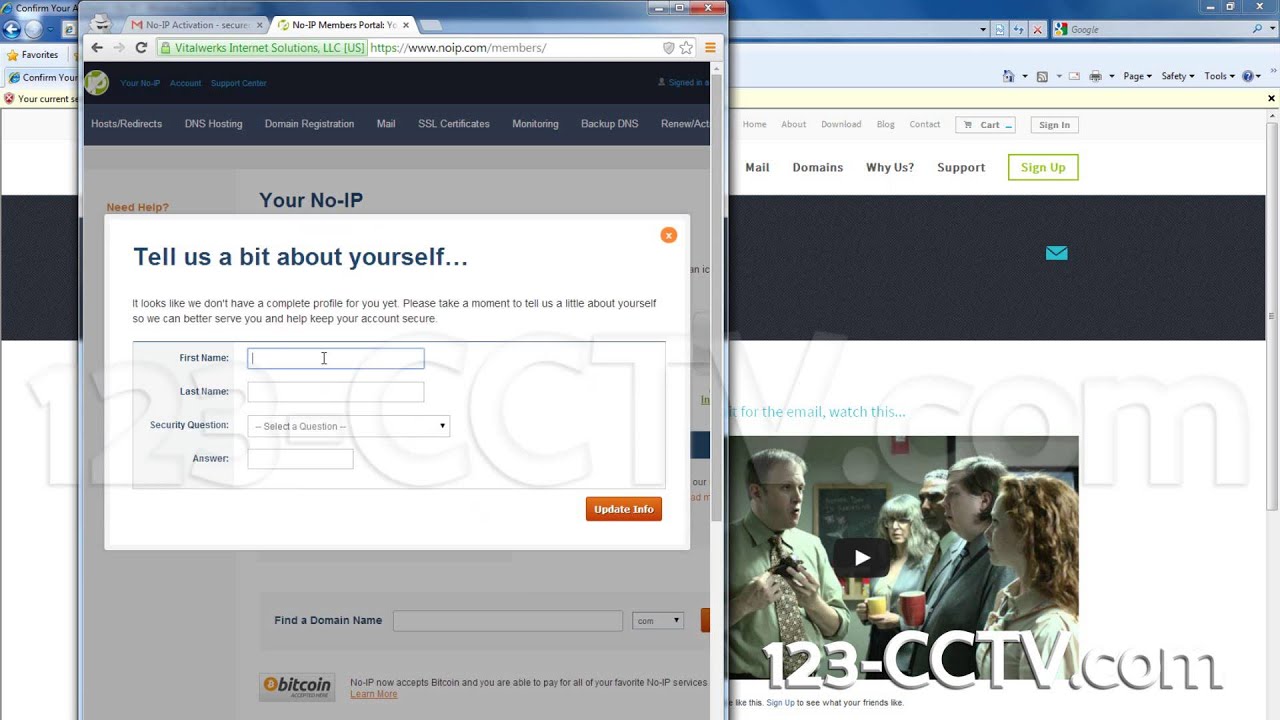Click the IE Home icon
This screenshot has height=720, width=1280.
click(x=1010, y=76)
